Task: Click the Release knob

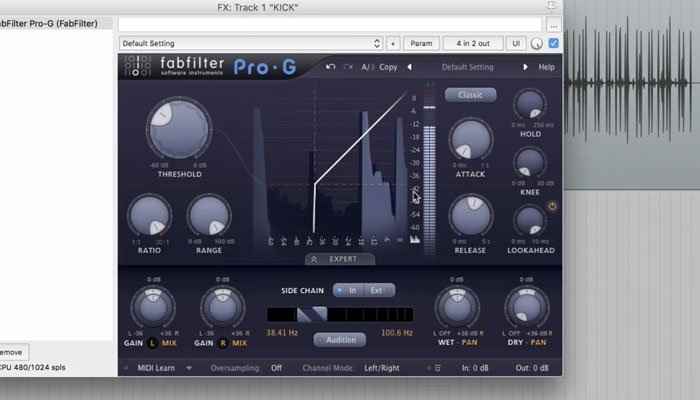Action: (x=471, y=215)
